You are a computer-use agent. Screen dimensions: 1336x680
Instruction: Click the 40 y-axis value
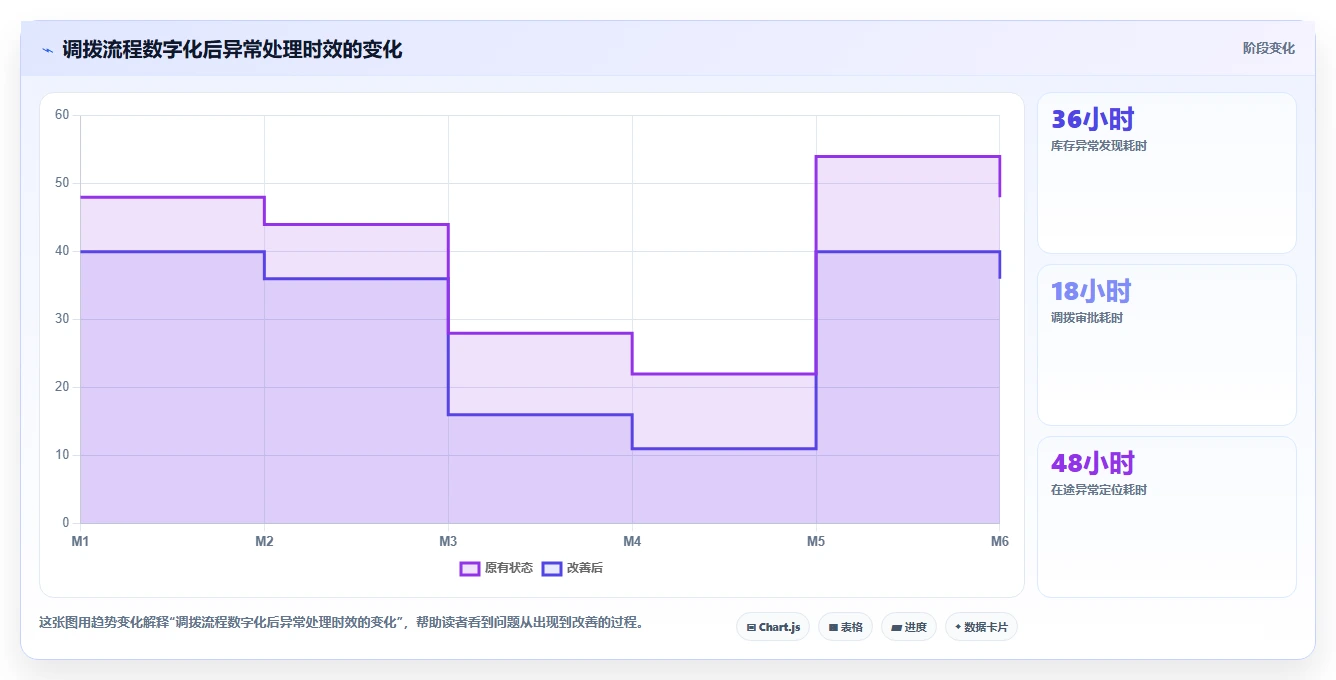click(62, 251)
